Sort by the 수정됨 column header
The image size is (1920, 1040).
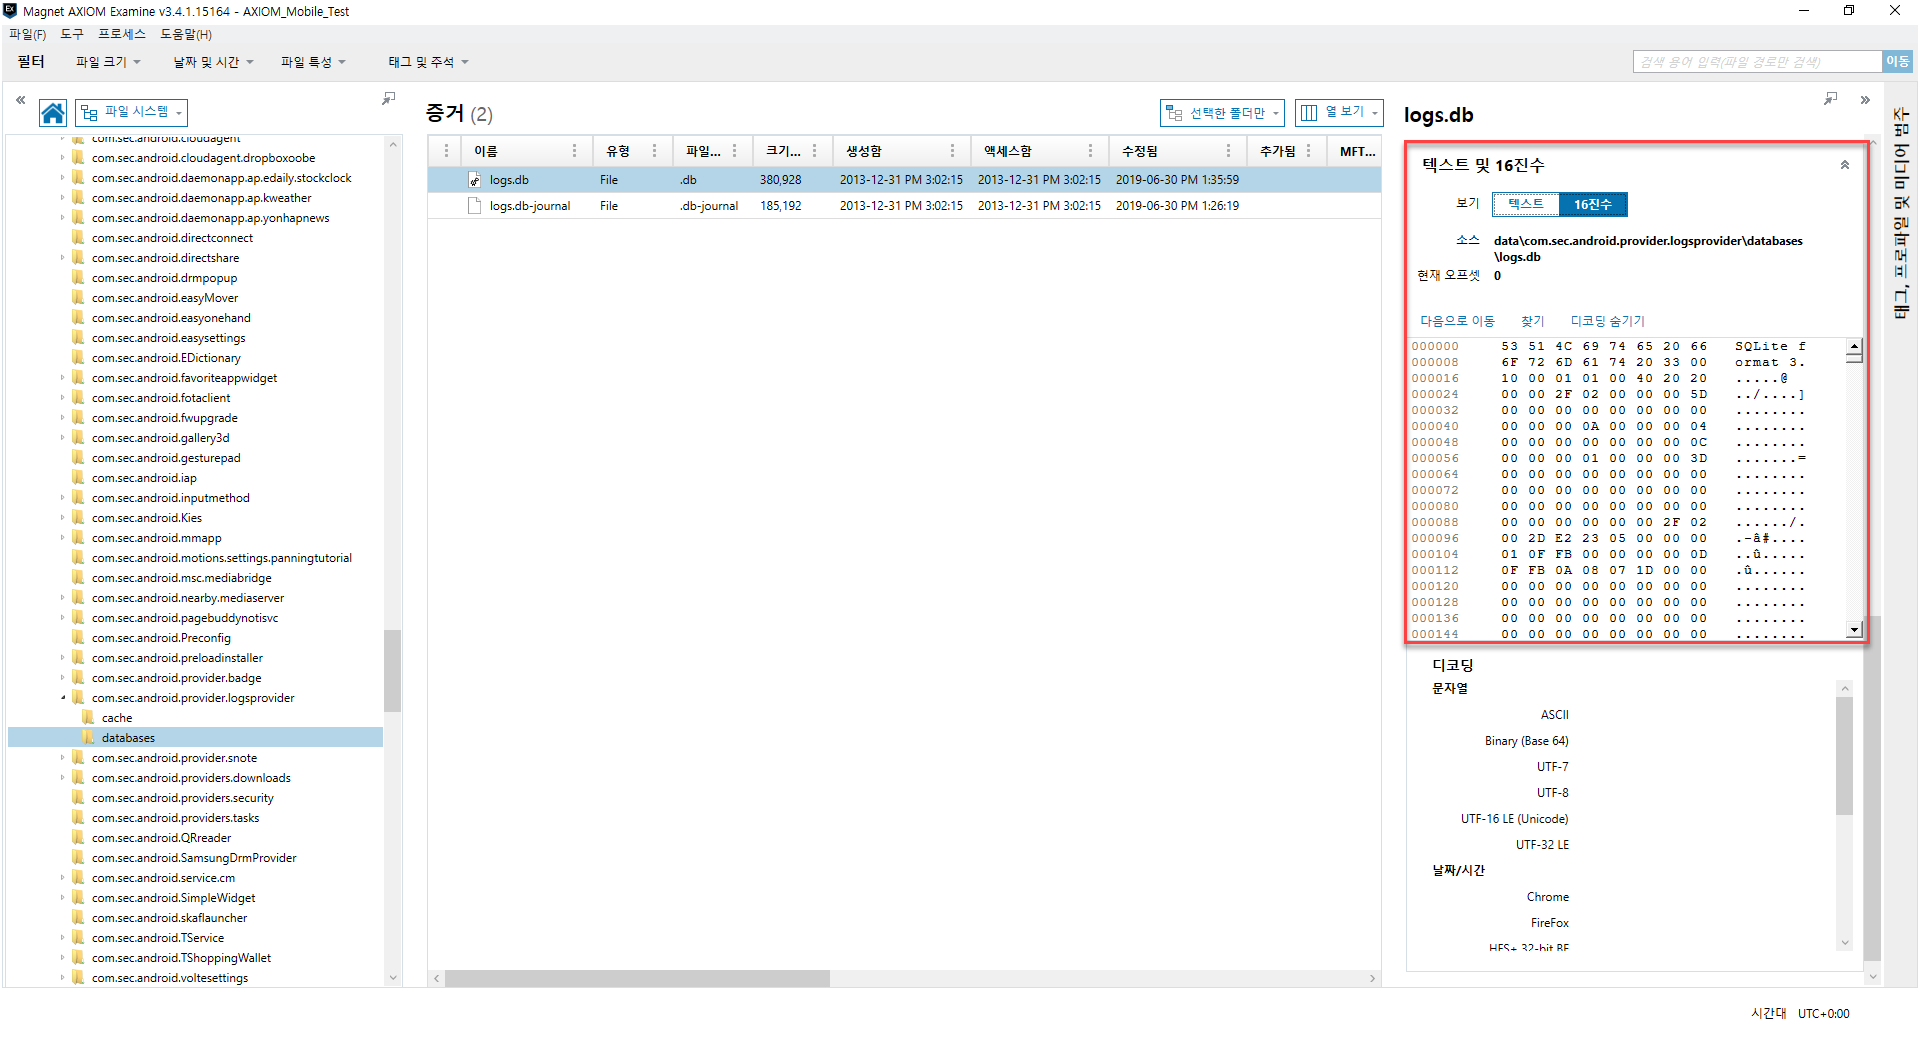(1177, 151)
